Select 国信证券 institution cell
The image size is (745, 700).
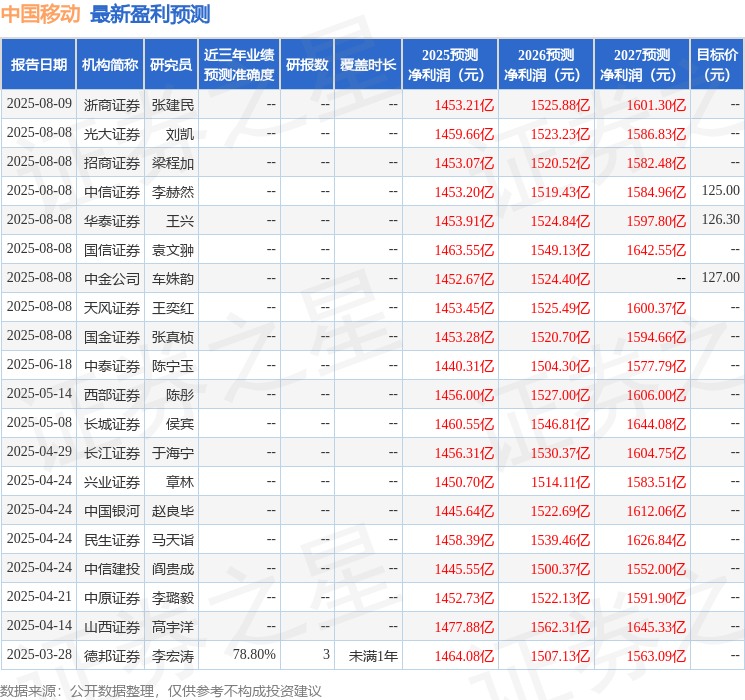pyautogui.click(x=112, y=250)
